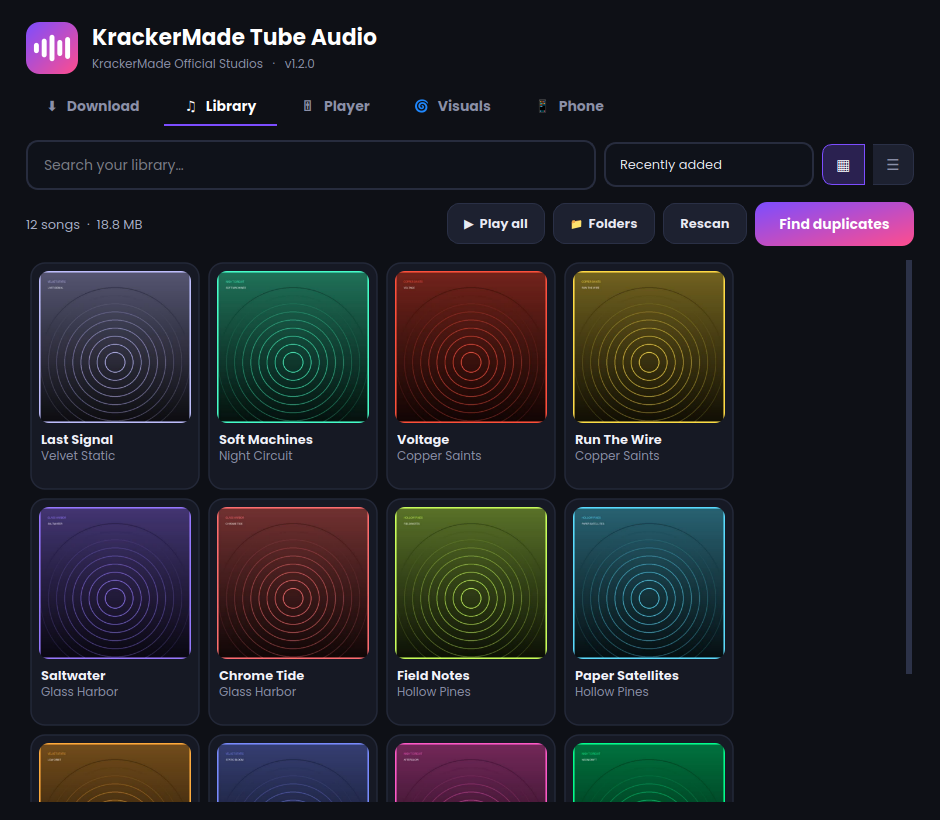Click the Soft Machines song title
This screenshot has width=940, height=820.
266,439
